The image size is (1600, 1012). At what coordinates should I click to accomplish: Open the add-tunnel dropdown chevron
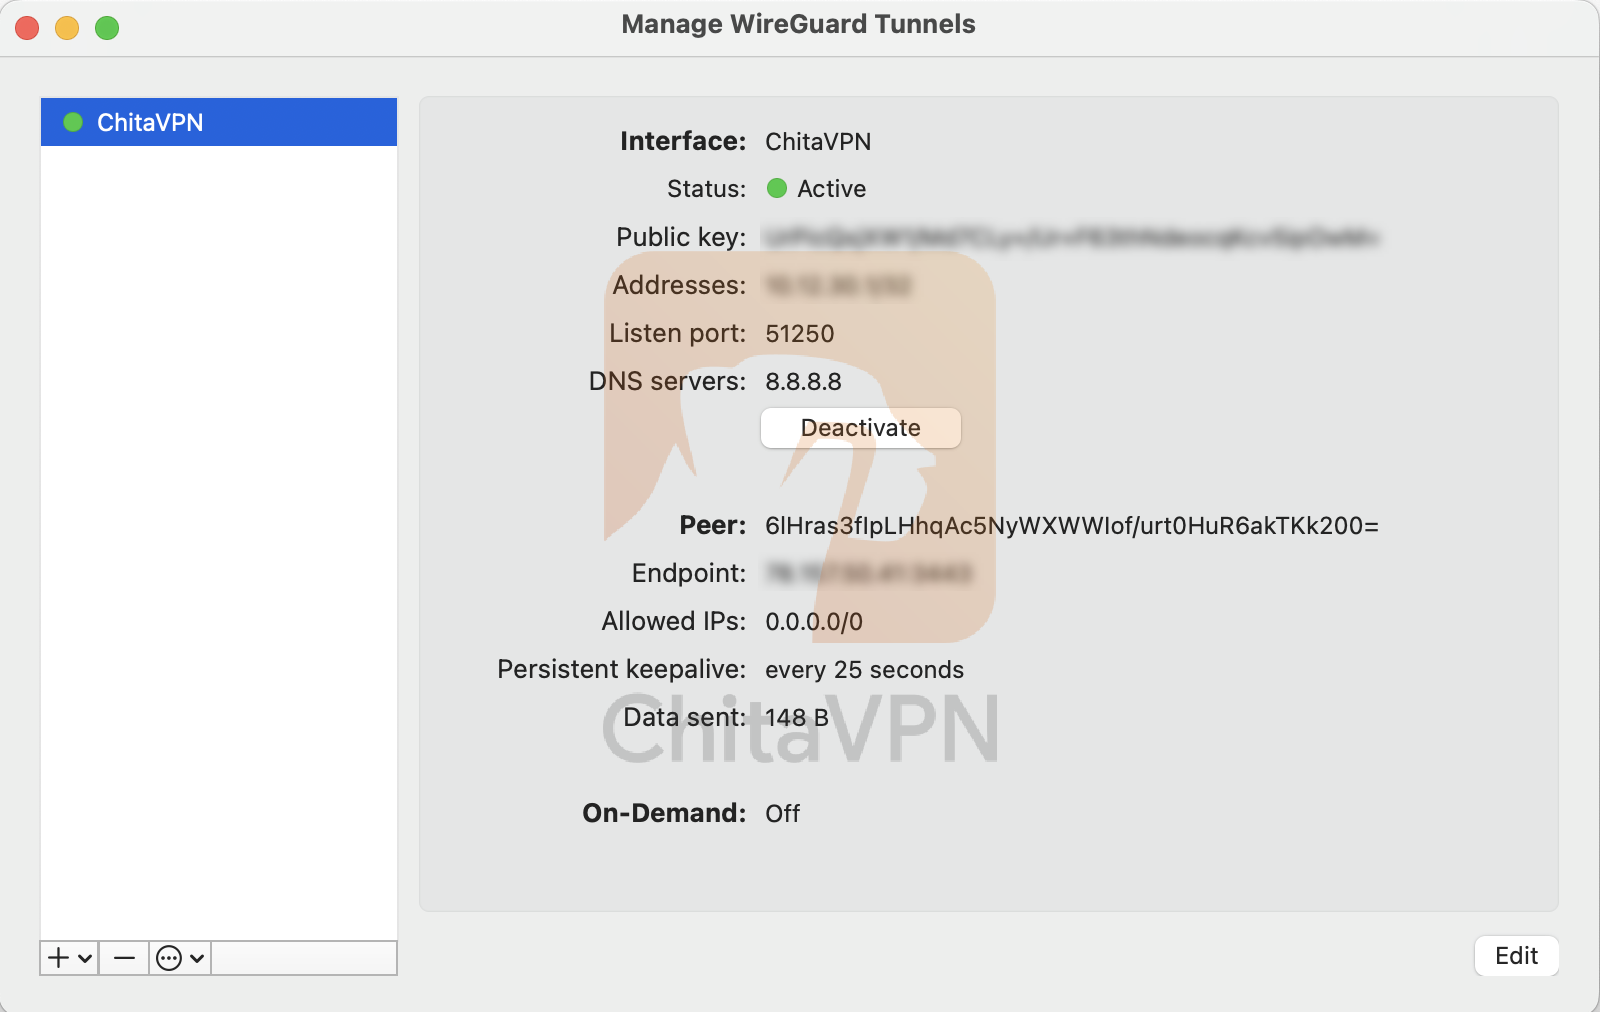86,958
